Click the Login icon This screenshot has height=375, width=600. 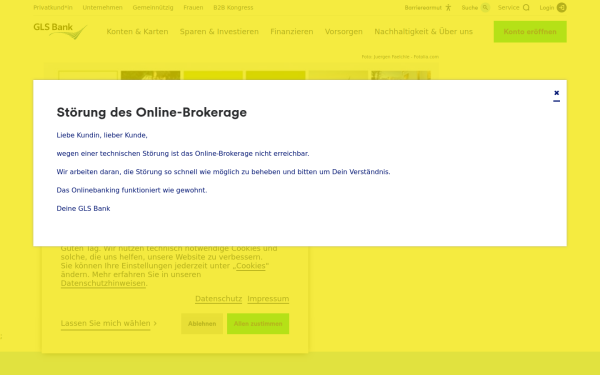[561, 8]
